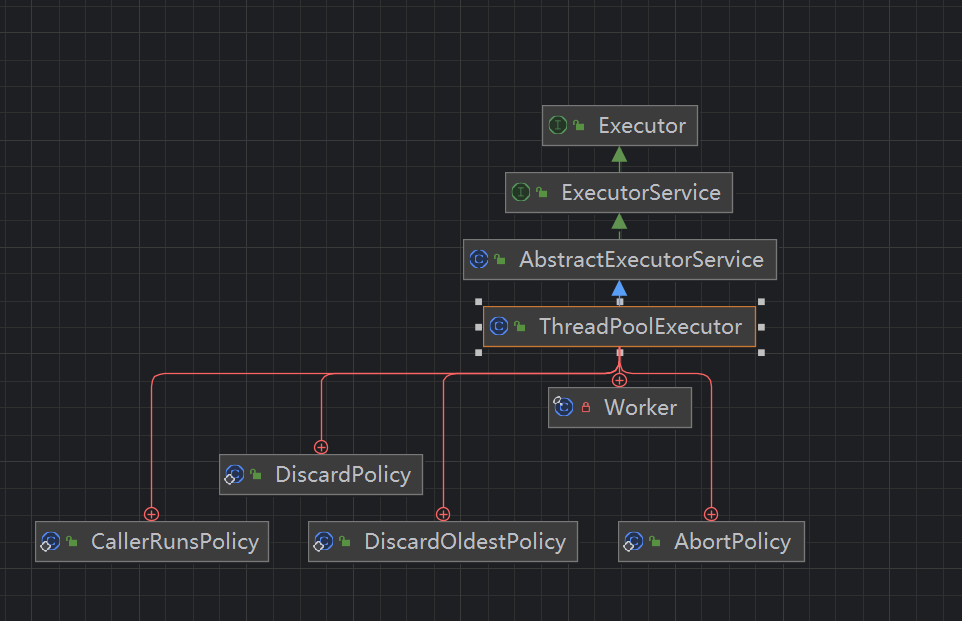Click the blue inheritance arrow above ThreadPoolExecutor
The width and height of the screenshot is (962, 621).
pyautogui.click(x=619, y=287)
